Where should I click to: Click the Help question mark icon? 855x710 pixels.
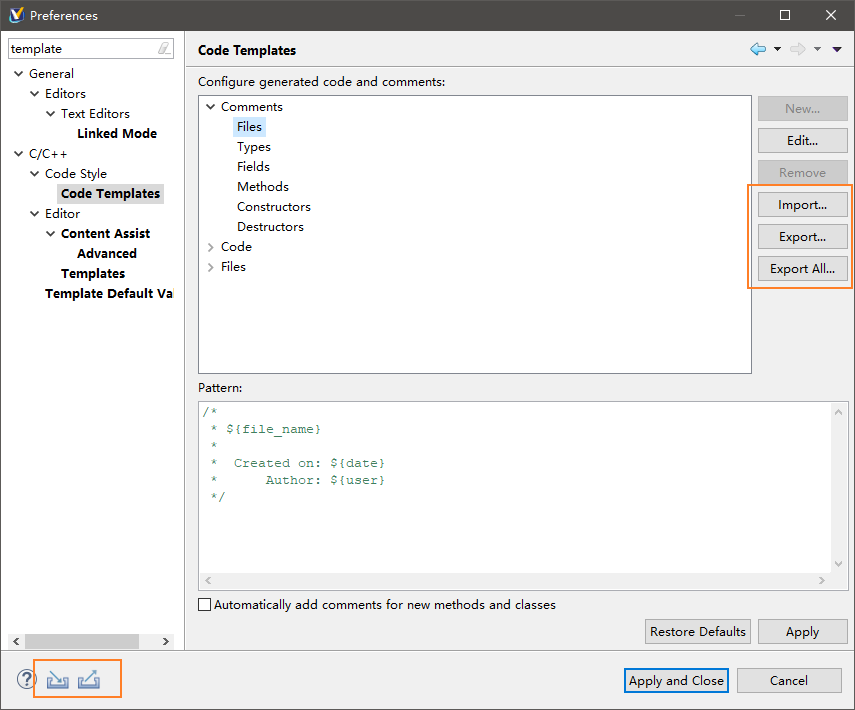tap(26, 679)
